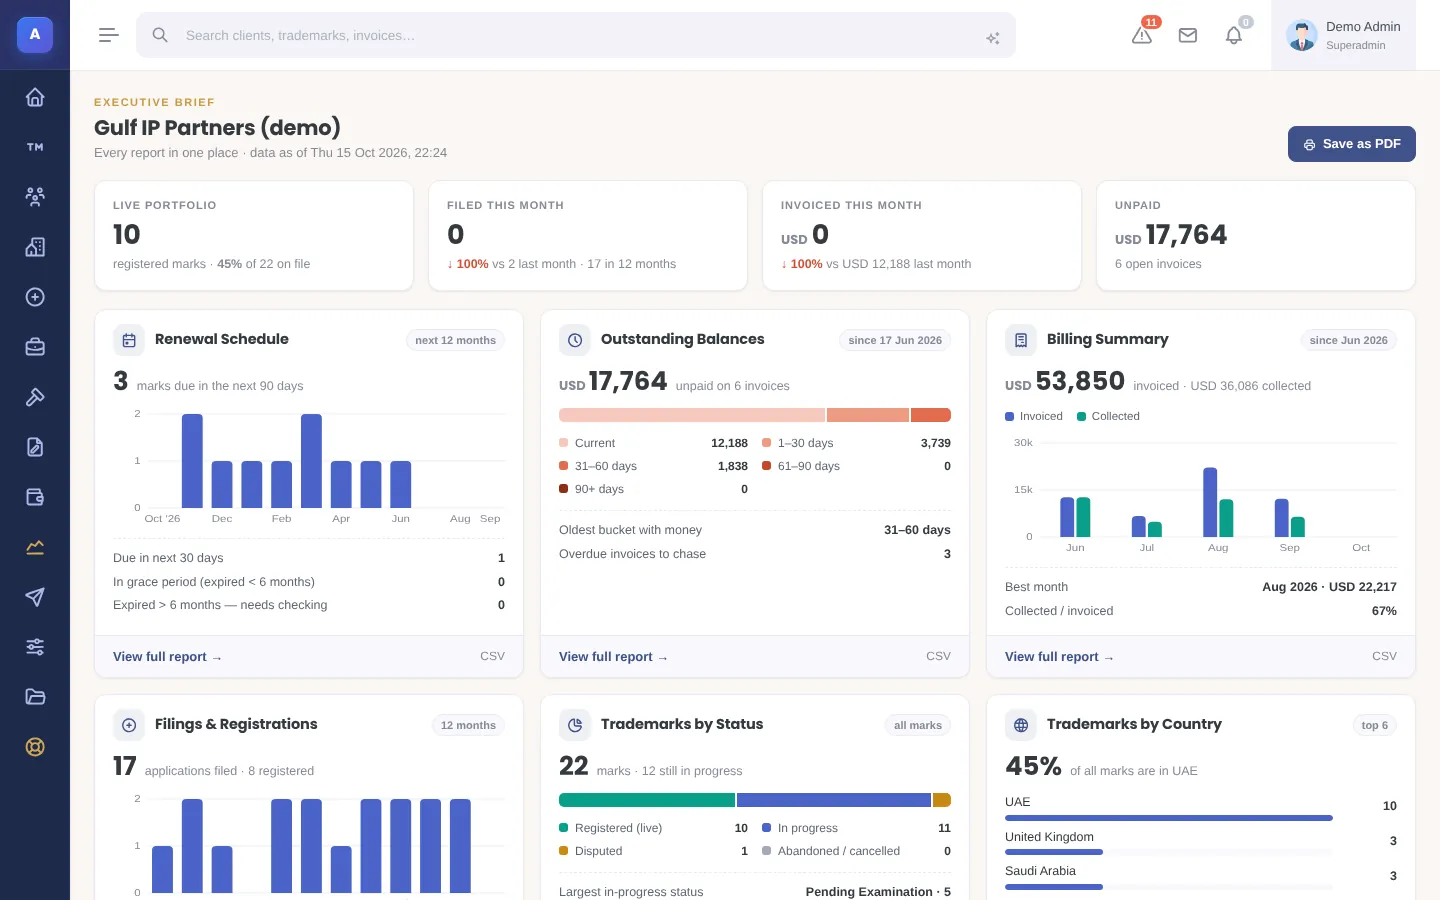
Task: Open the lifebuoy support icon in sidebar
Action: click(x=35, y=747)
